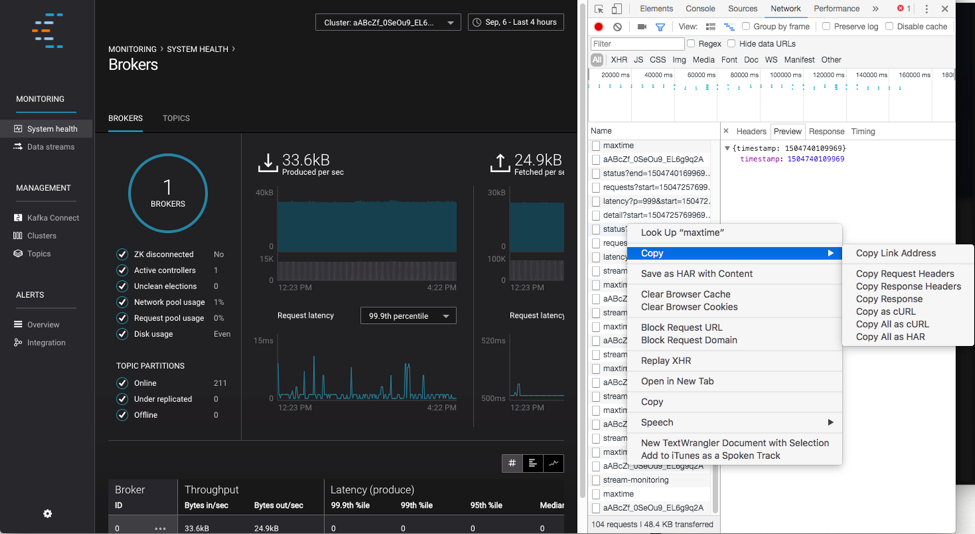The height and width of the screenshot is (534, 975).
Task: Open the DevTools inspect element picker
Action: coord(598,9)
